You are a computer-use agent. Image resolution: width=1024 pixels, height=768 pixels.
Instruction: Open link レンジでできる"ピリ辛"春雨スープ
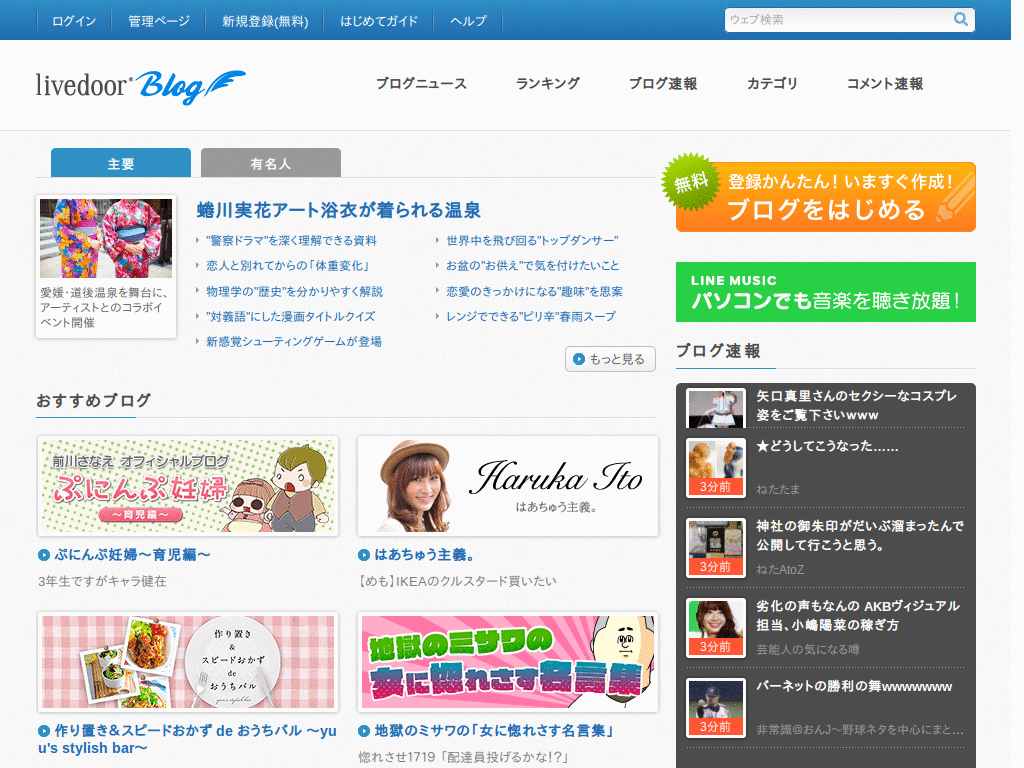point(531,317)
